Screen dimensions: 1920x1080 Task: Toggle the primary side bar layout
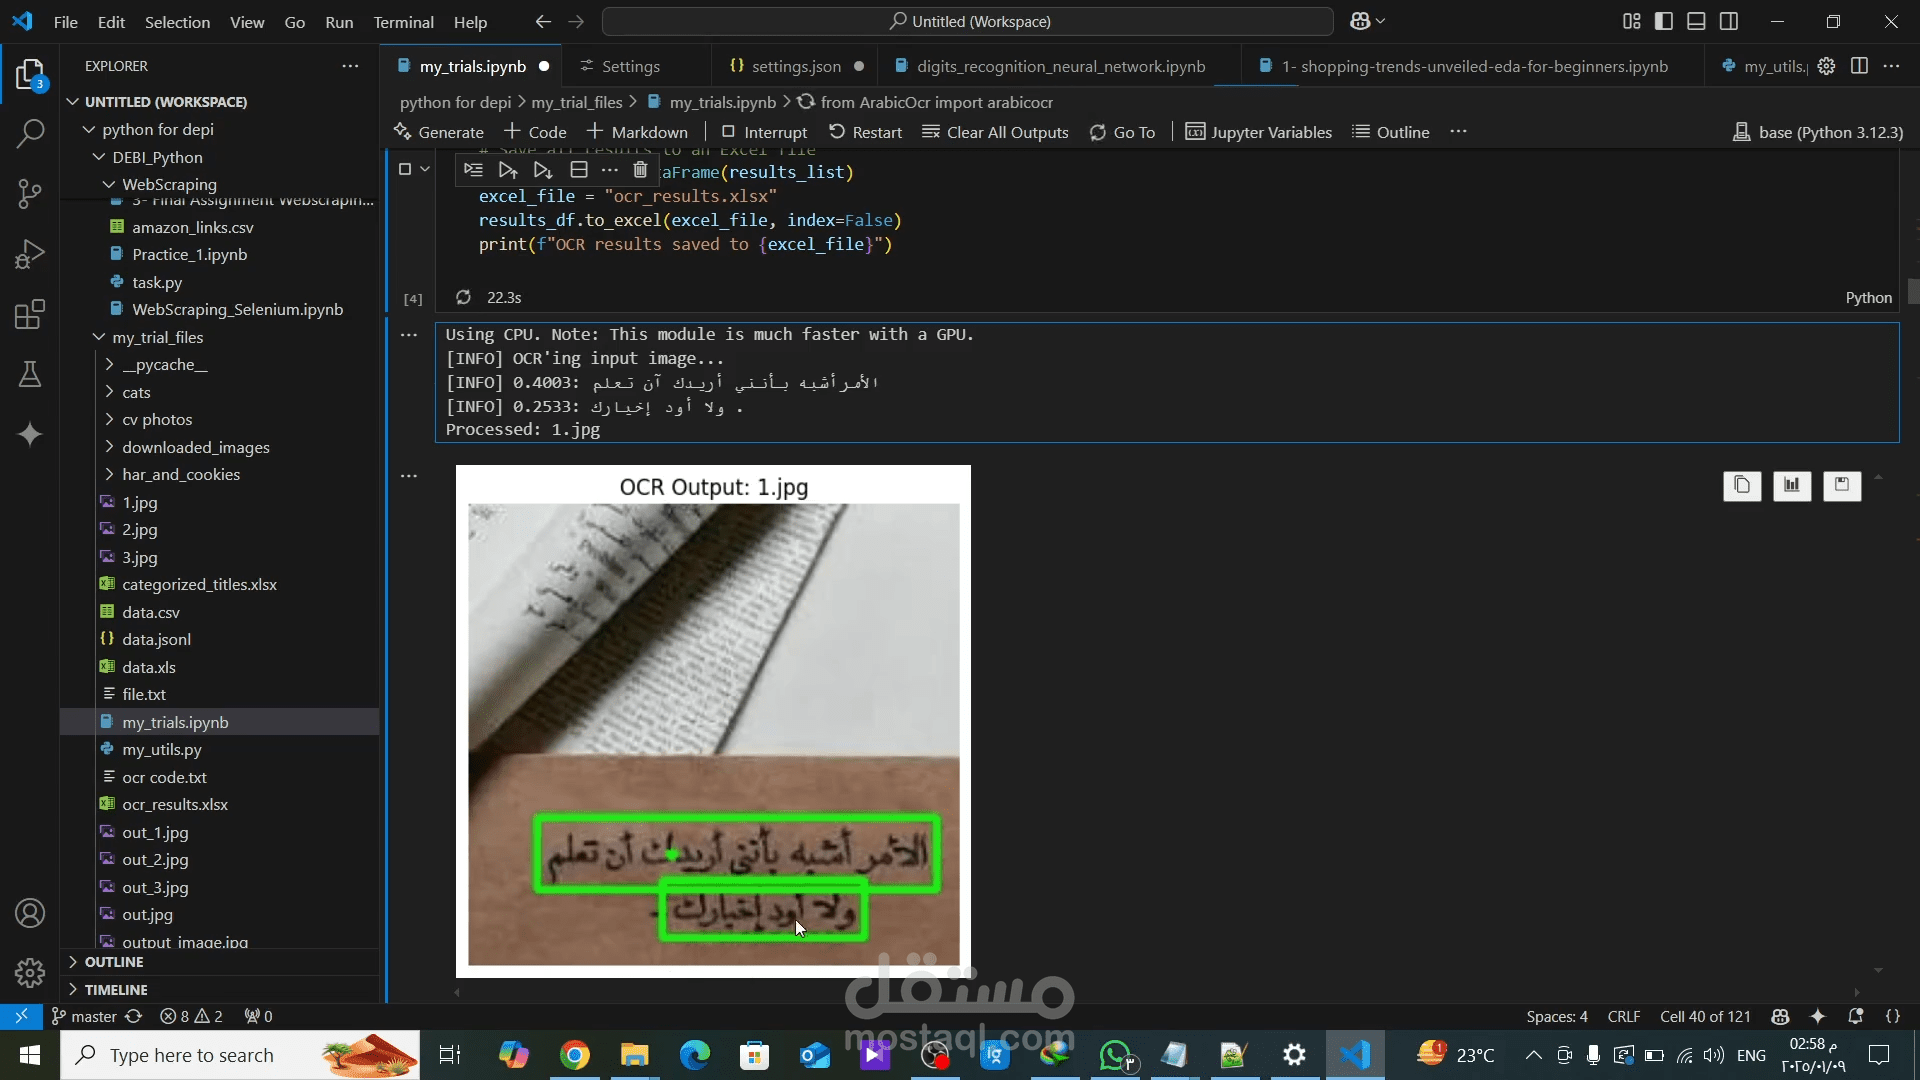tap(1663, 21)
